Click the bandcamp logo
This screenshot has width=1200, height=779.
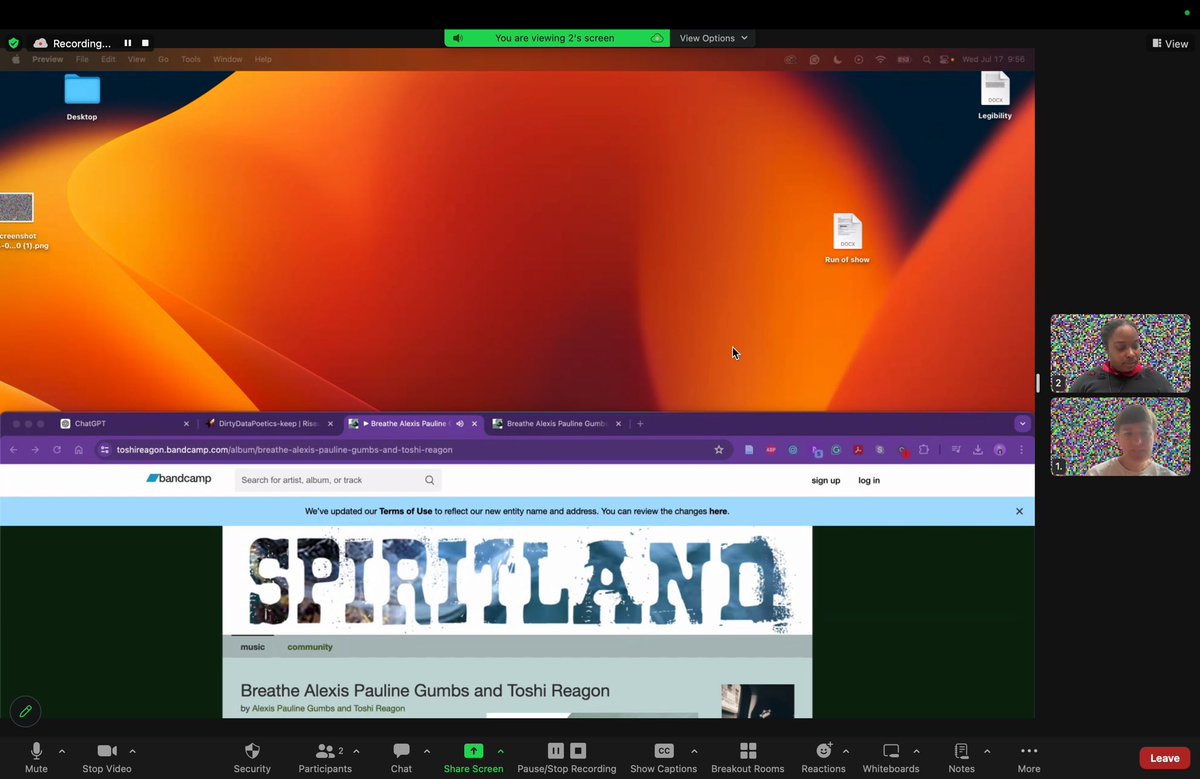[x=179, y=479]
